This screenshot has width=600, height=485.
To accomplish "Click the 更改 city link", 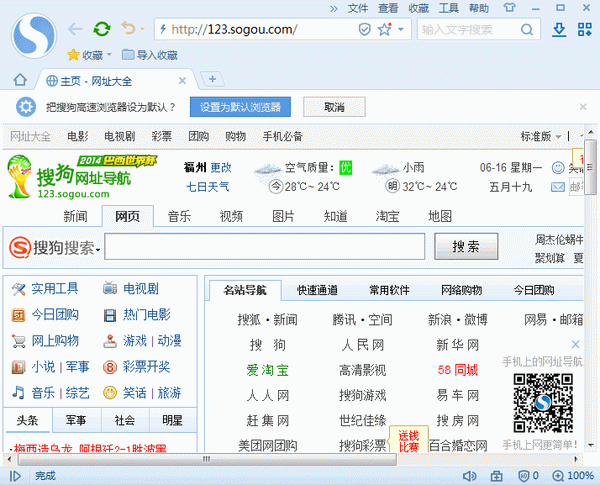I will pyautogui.click(x=221, y=168).
